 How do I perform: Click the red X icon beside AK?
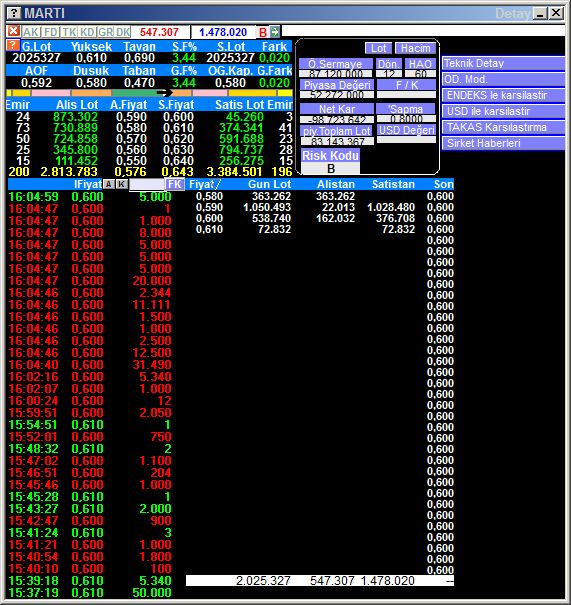pos(14,31)
